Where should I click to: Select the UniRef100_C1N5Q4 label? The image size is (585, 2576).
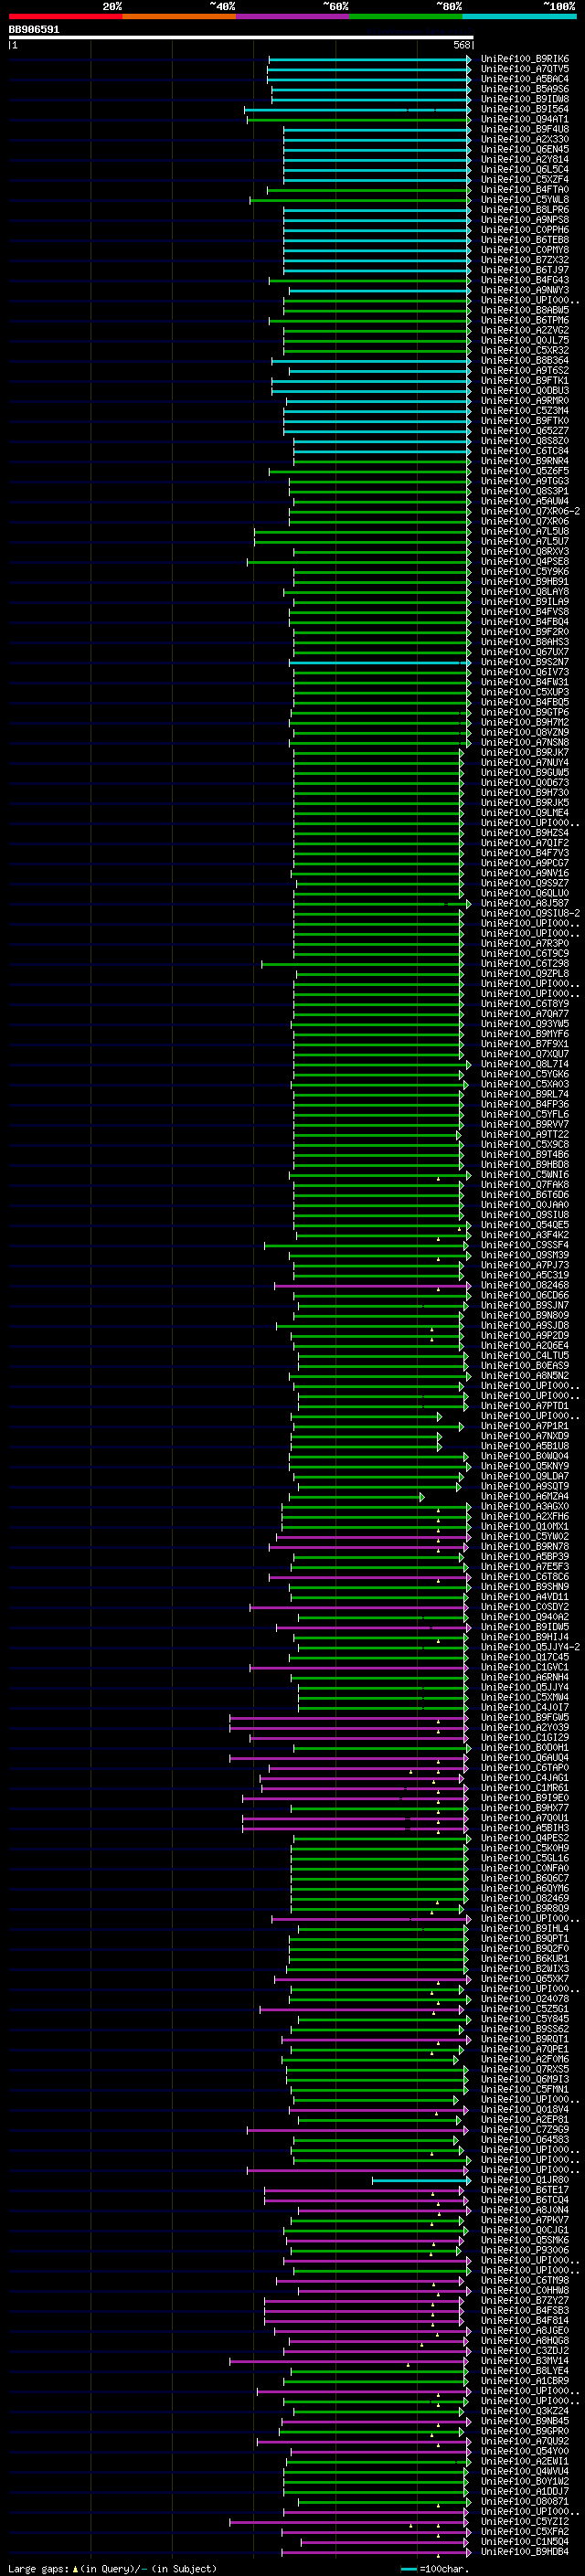pos(525,2542)
